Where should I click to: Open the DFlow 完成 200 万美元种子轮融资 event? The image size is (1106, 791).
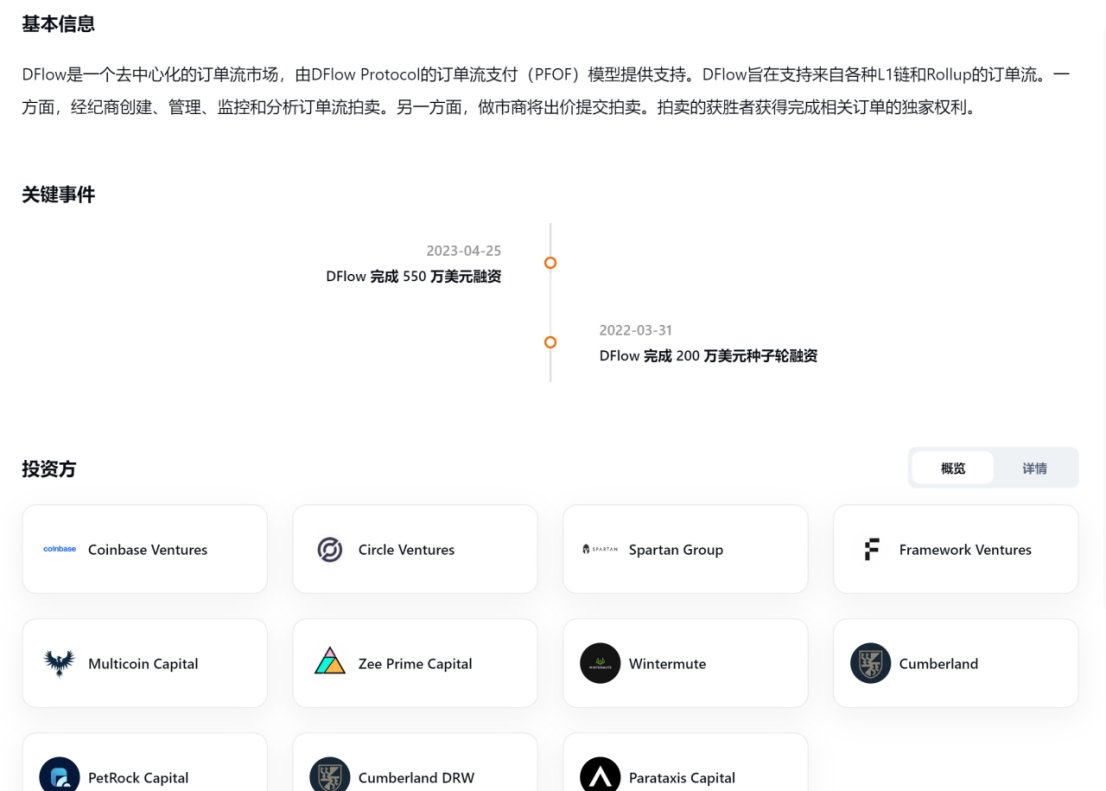pos(708,356)
